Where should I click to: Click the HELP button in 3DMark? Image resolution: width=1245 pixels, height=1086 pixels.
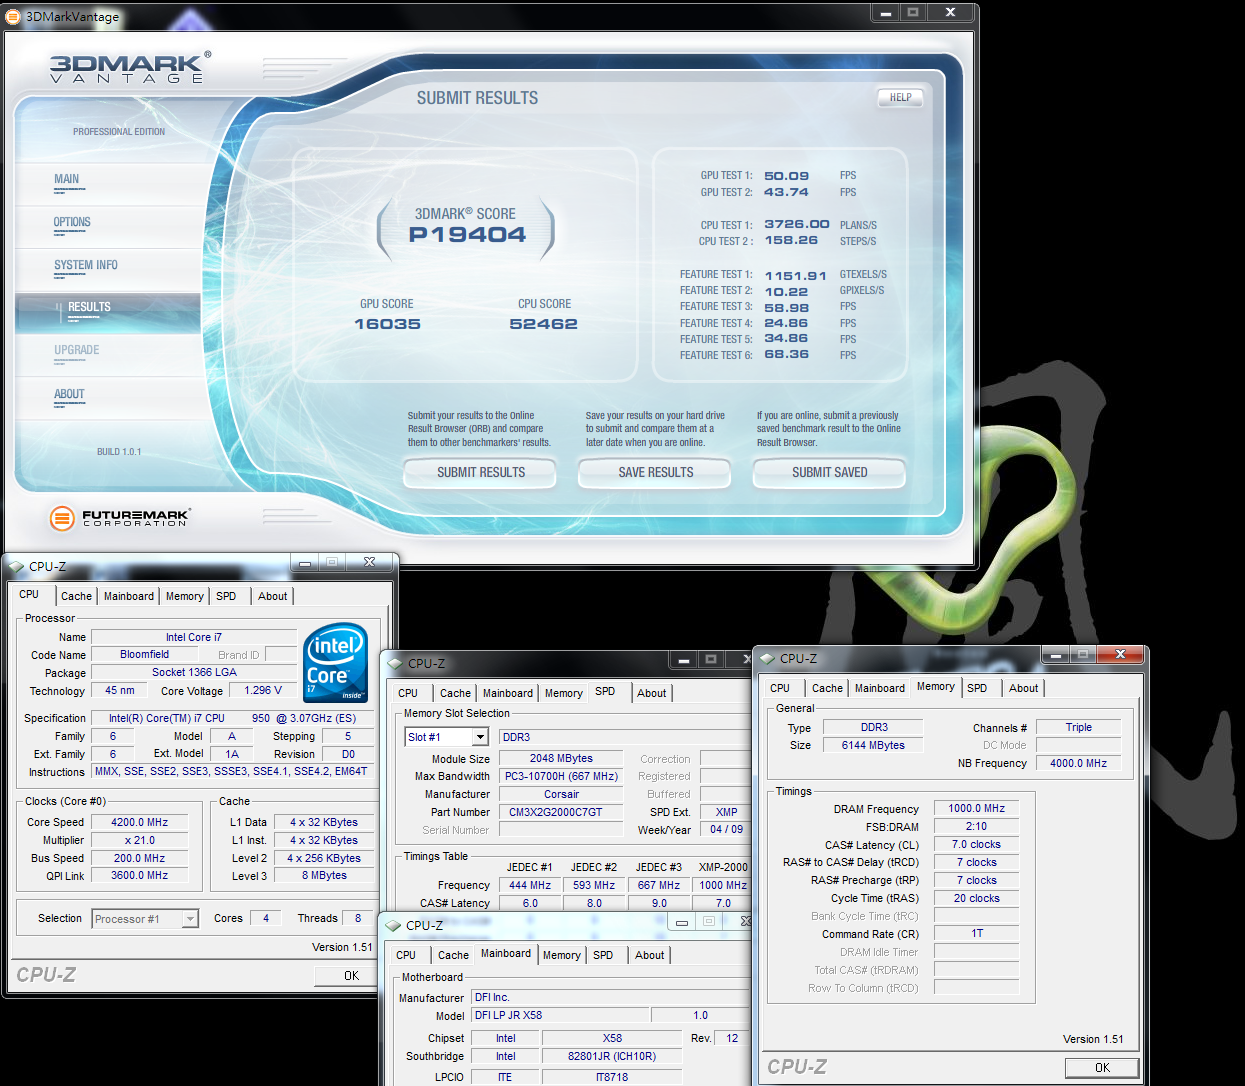900,97
